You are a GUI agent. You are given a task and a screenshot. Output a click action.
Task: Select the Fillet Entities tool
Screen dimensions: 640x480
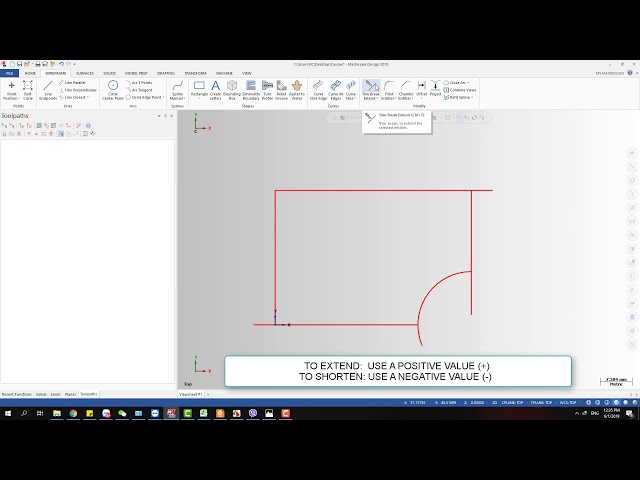point(389,90)
